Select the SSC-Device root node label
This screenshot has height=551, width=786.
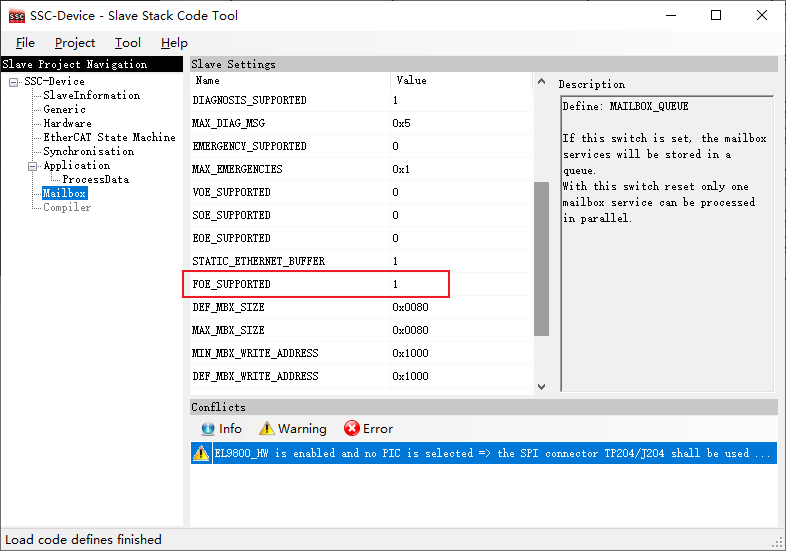[54, 81]
